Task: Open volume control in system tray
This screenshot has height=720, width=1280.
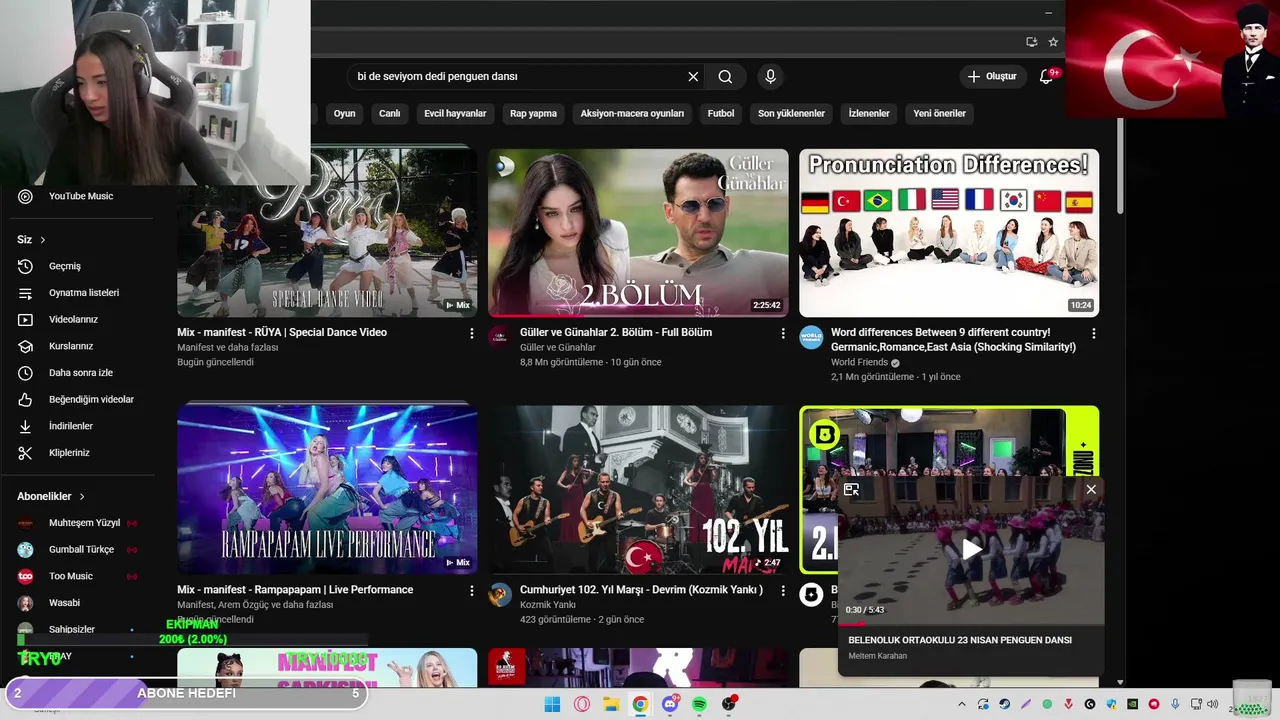Action: pyautogui.click(x=1213, y=704)
